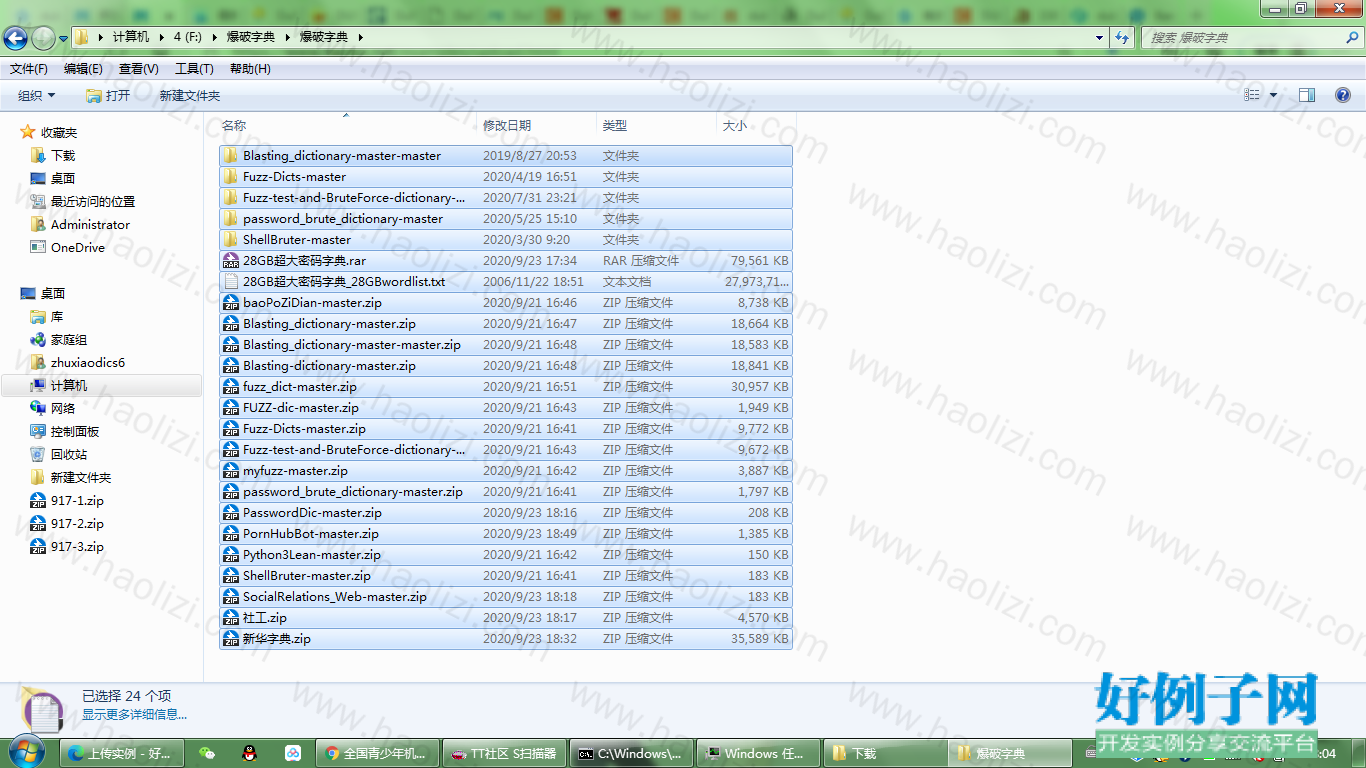Click the 打开 button in the toolbar

(108, 95)
